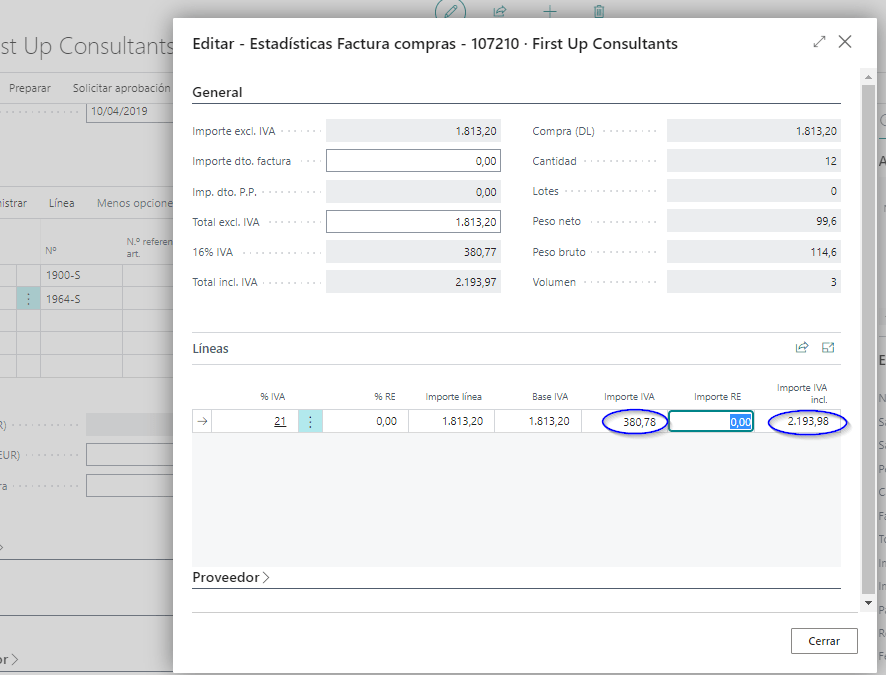Click the Total incl. IVA value 2.193,97
This screenshot has width=886, height=675.
coord(413,282)
